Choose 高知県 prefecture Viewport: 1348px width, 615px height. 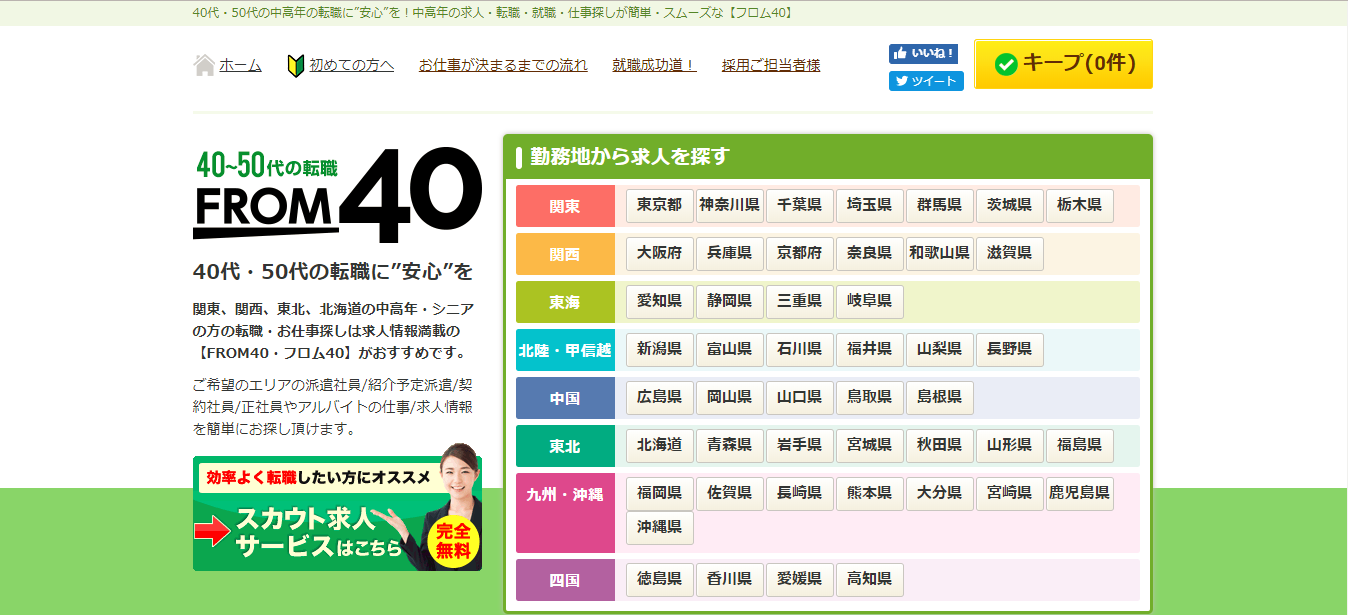point(870,579)
